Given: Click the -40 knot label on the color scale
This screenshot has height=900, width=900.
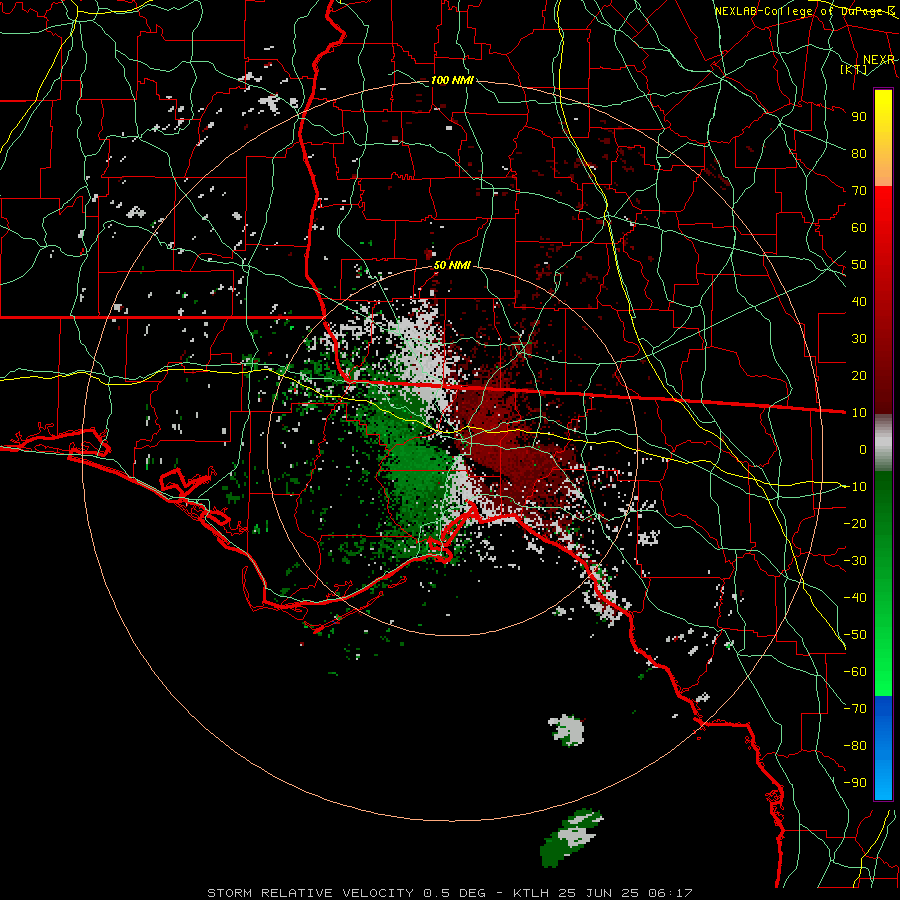Looking at the screenshot, I should click(x=855, y=598).
